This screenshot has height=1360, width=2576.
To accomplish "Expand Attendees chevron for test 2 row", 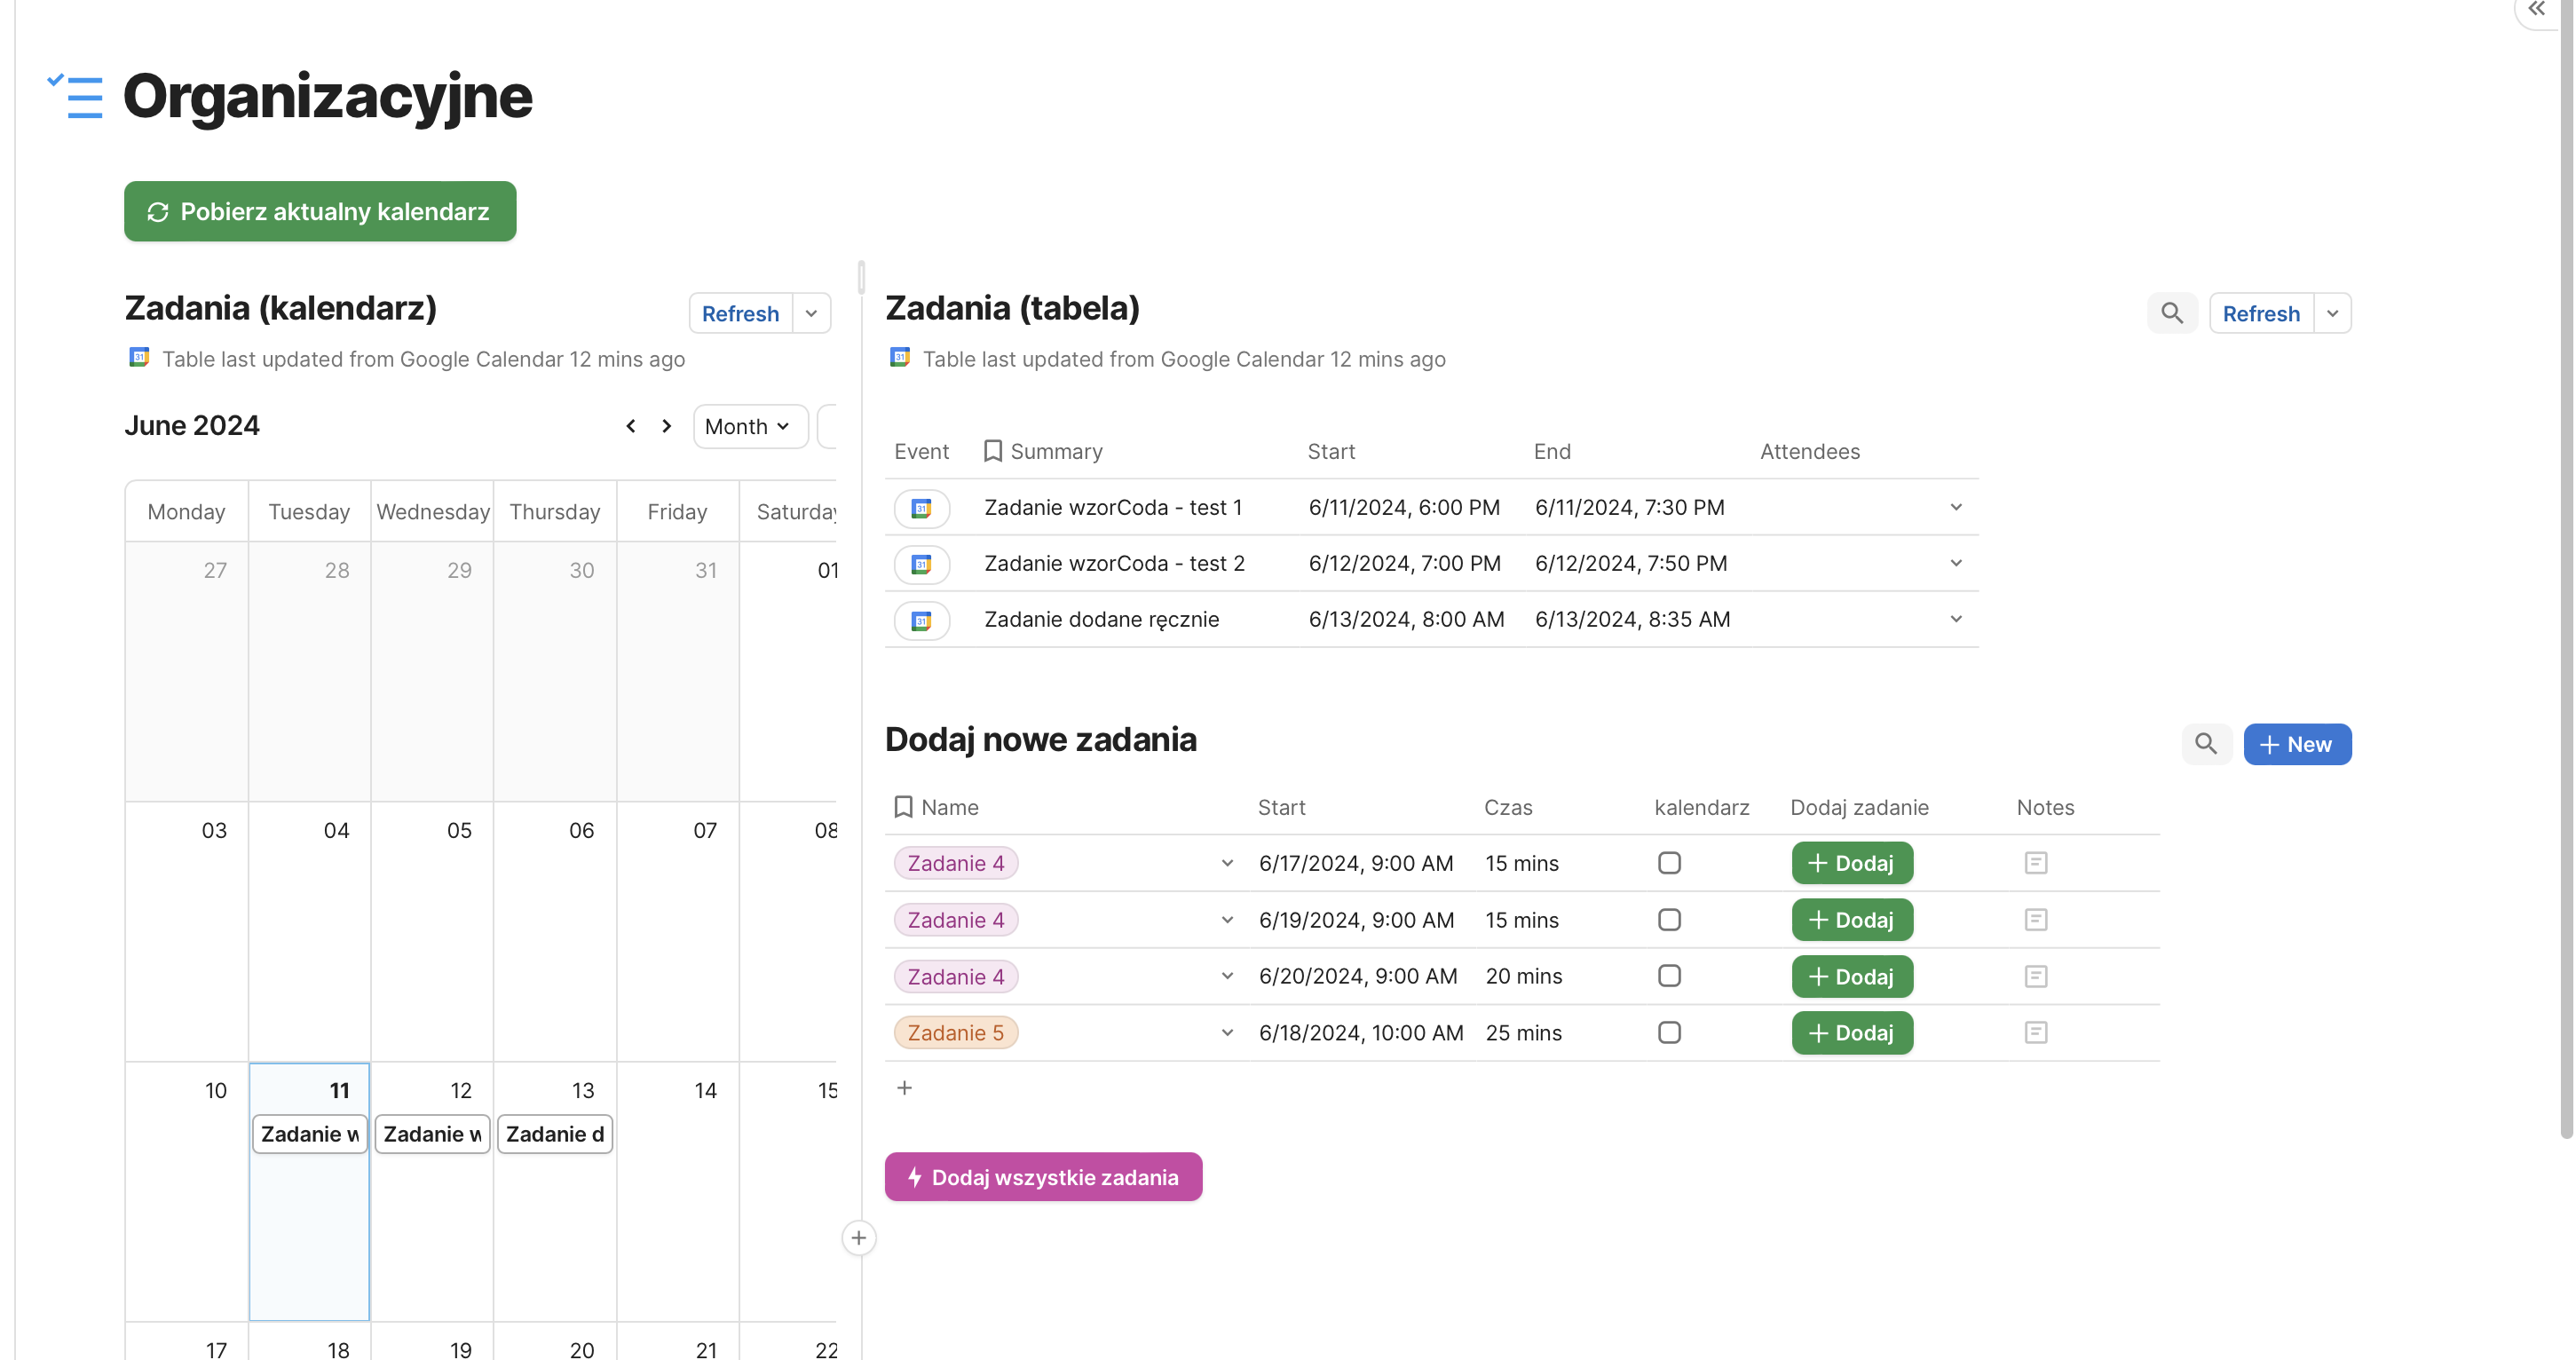I will [1956, 563].
